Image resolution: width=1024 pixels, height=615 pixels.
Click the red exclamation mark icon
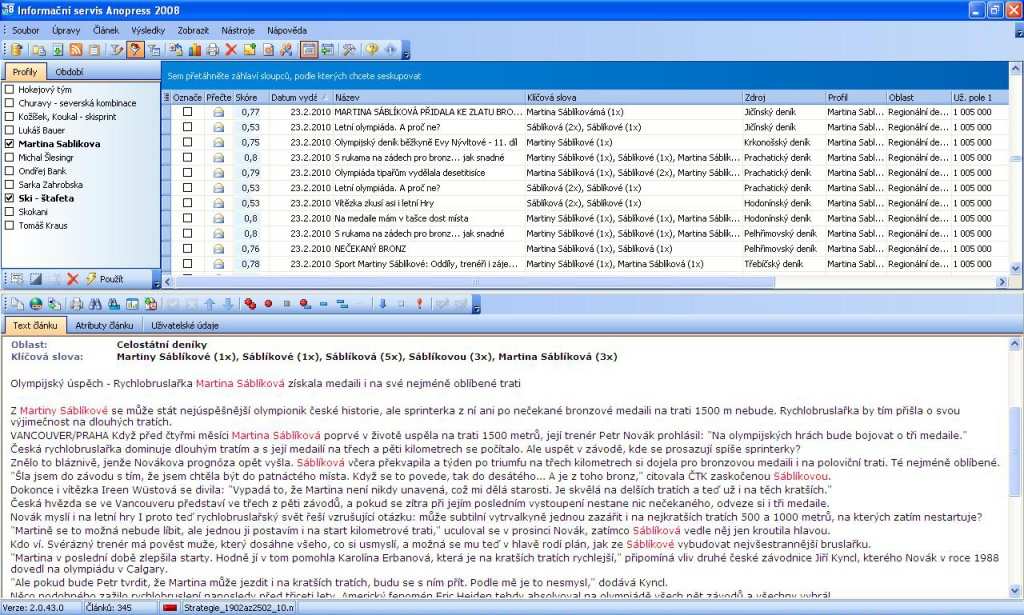(x=419, y=304)
